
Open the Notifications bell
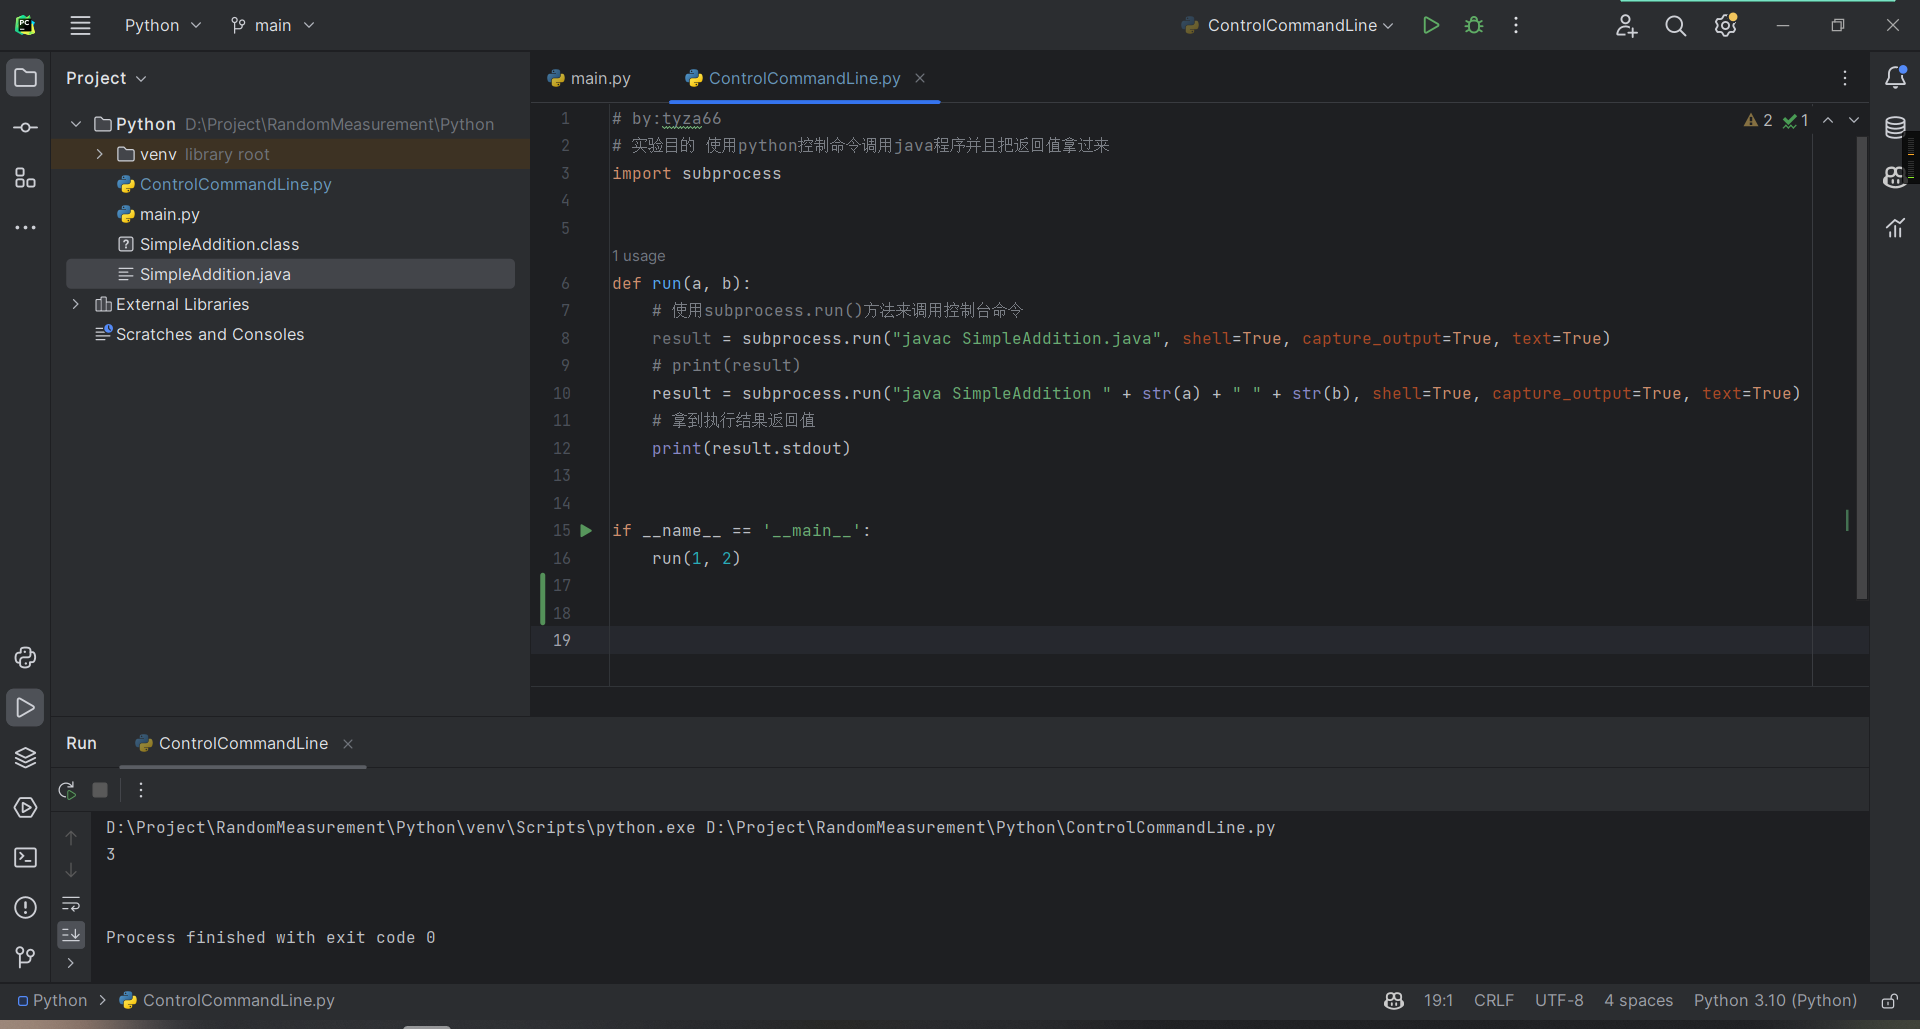click(1895, 77)
